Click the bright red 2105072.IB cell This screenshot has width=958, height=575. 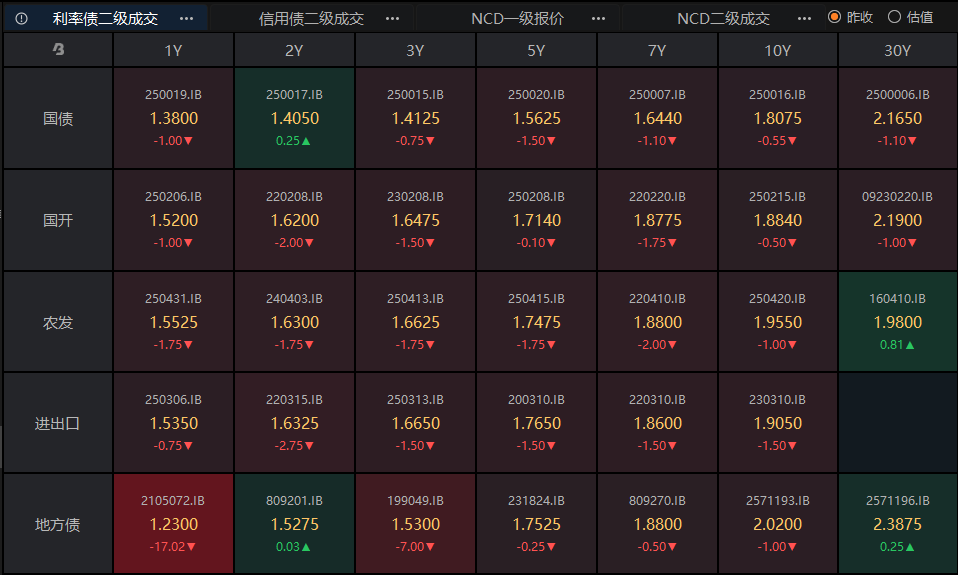pos(174,523)
